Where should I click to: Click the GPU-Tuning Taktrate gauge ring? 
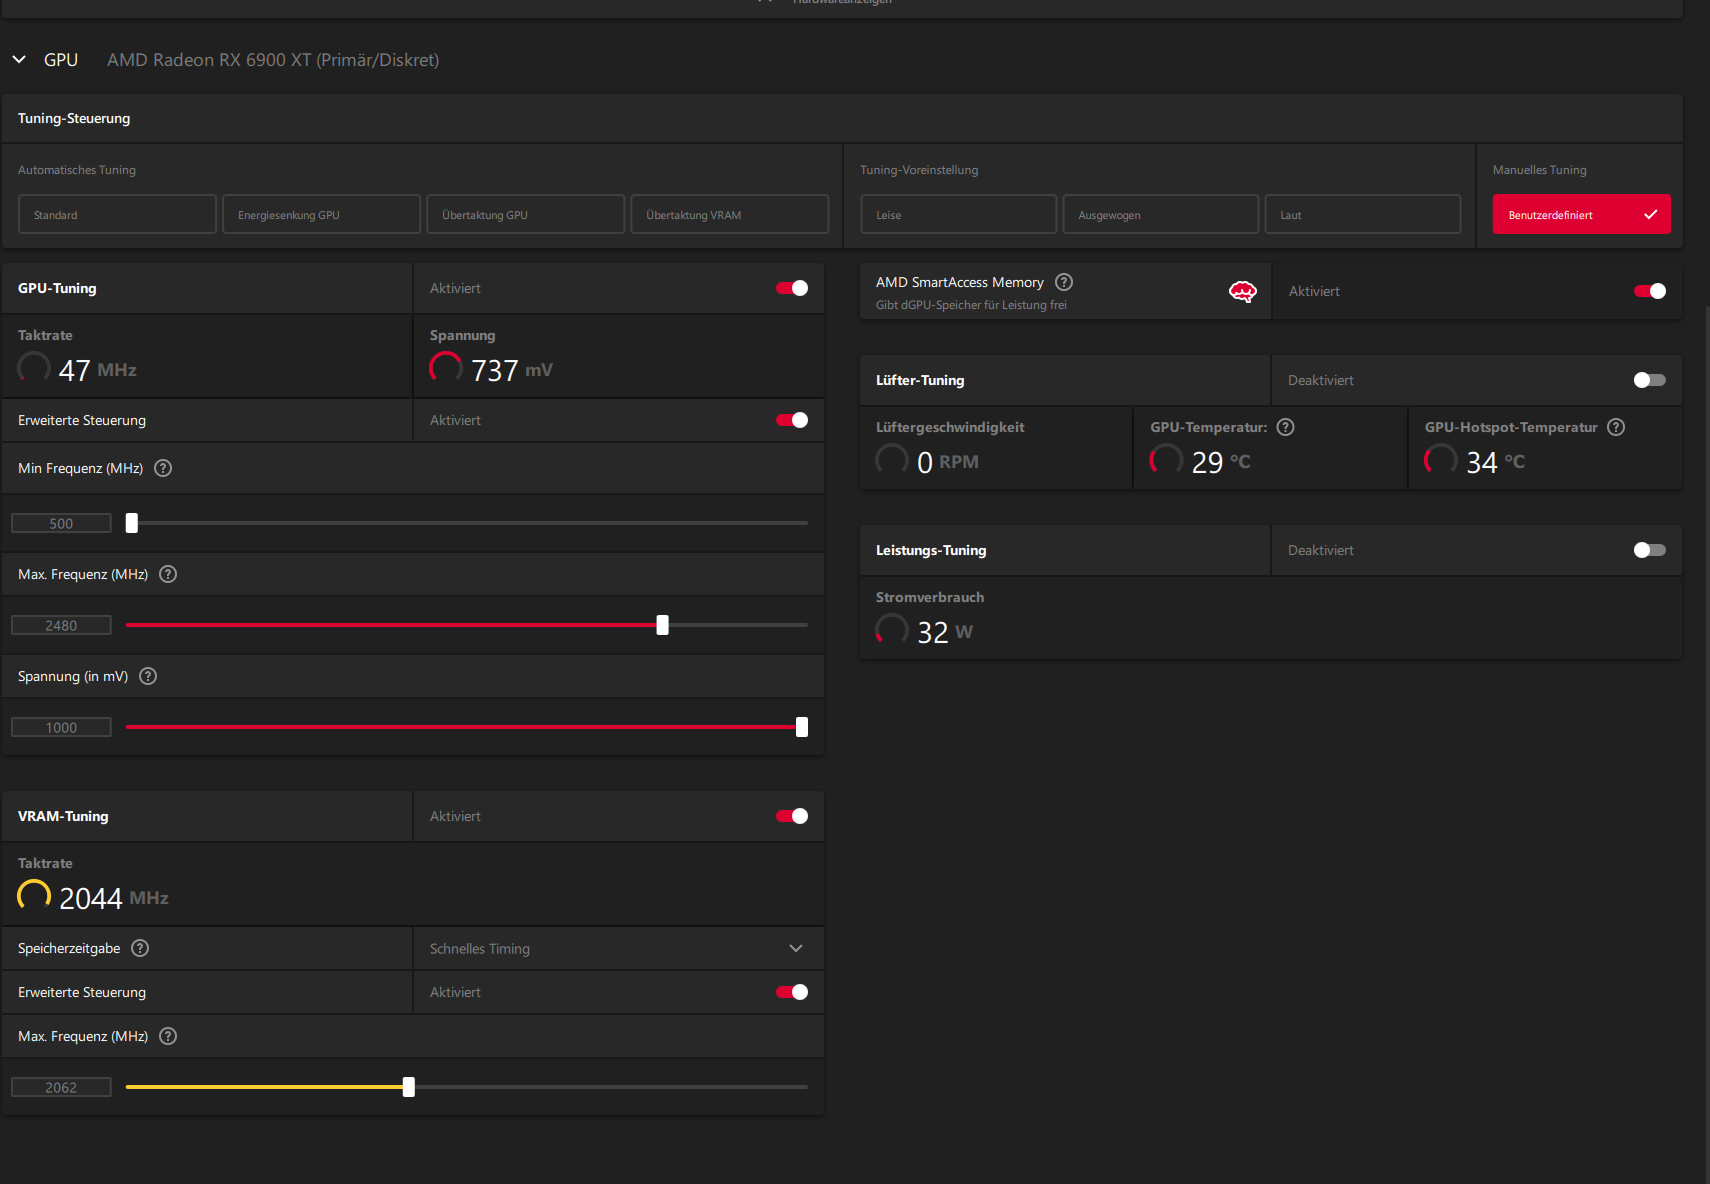point(34,368)
